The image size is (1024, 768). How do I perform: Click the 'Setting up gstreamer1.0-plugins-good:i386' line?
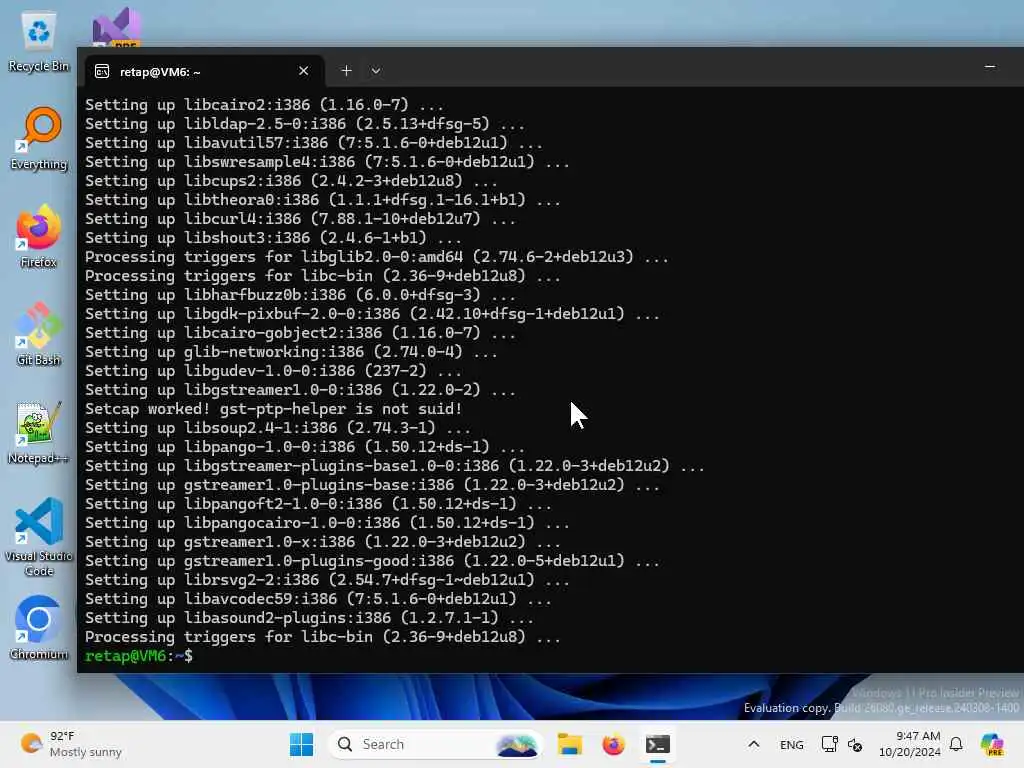coord(372,561)
